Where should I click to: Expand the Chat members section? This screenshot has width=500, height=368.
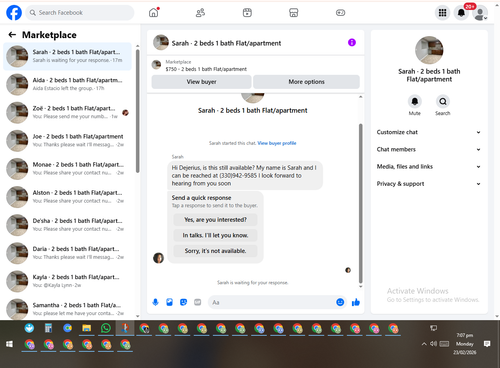(429, 149)
